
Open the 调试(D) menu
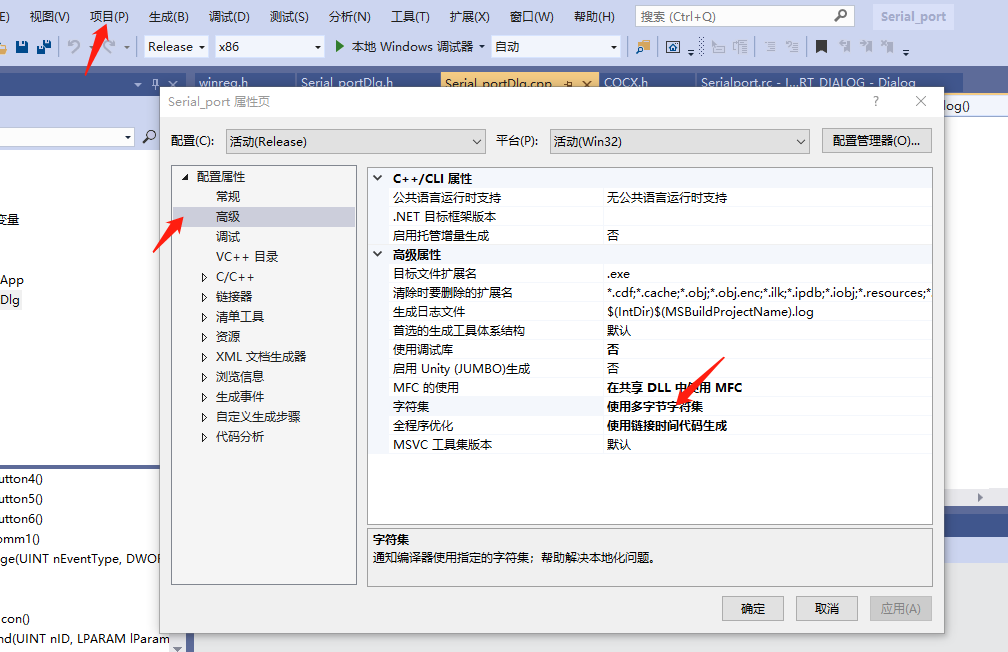click(x=229, y=17)
